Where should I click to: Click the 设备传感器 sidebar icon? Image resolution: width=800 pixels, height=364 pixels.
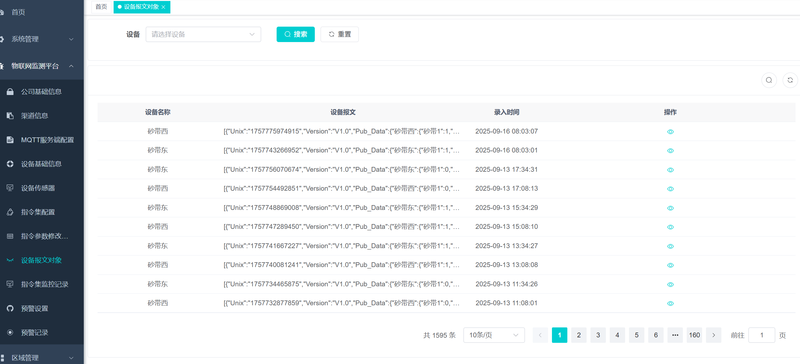click(x=10, y=188)
